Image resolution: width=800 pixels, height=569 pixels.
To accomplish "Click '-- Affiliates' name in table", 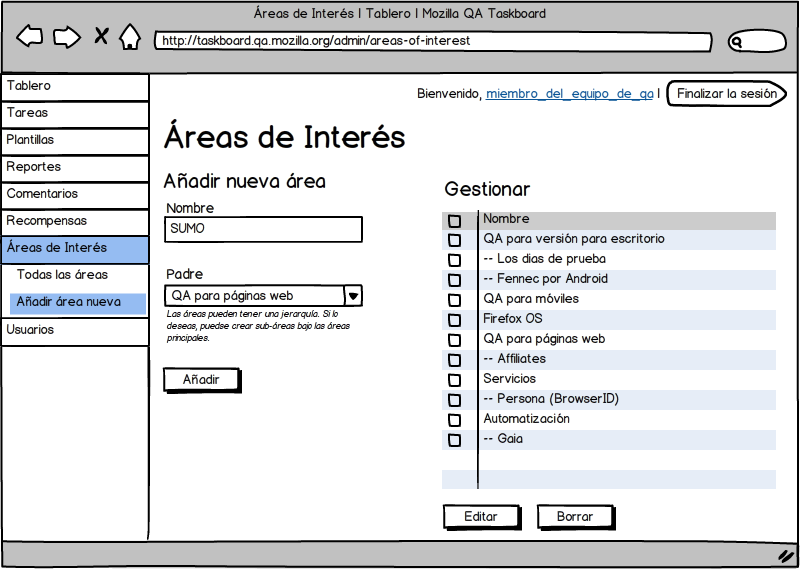I will point(514,359).
